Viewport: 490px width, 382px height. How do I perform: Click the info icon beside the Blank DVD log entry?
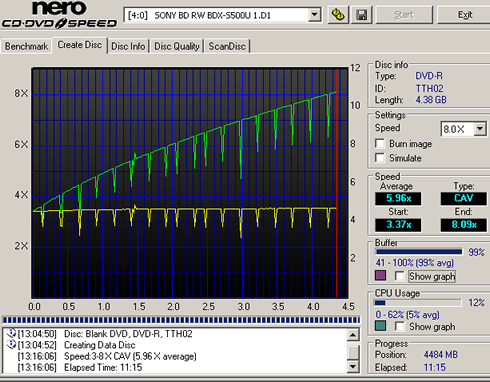click(x=11, y=333)
